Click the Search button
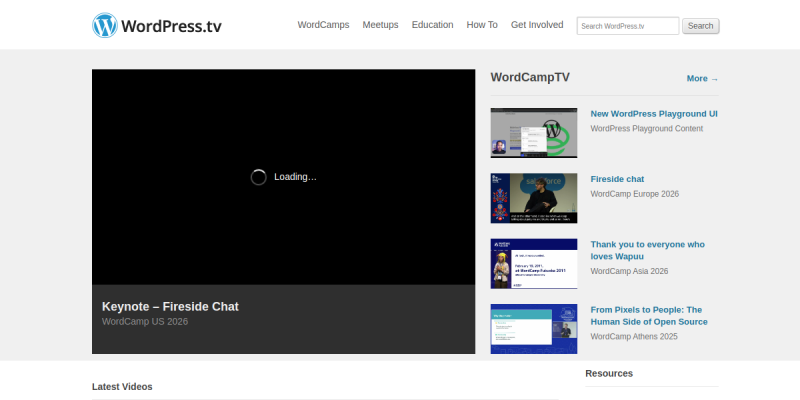The height and width of the screenshot is (400, 800). pyautogui.click(x=701, y=26)
